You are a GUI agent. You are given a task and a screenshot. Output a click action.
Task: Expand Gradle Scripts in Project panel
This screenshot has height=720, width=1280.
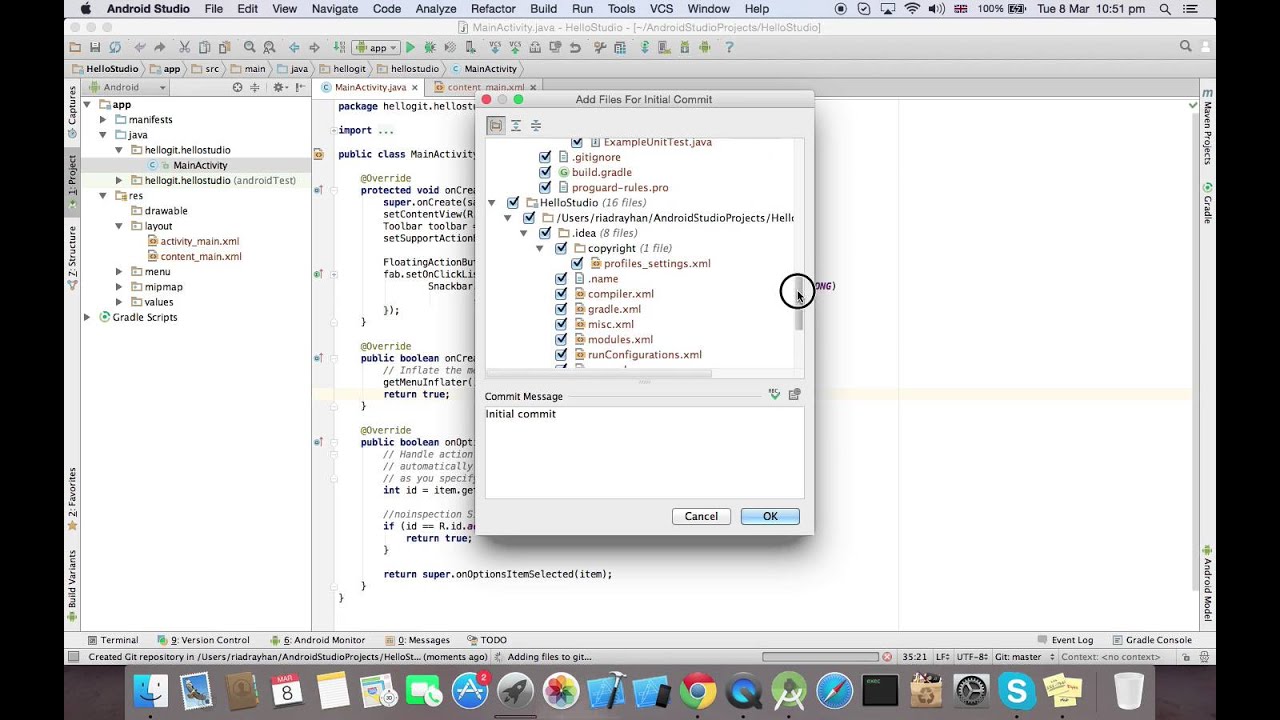pyautogui.click(x=88, y=317)
